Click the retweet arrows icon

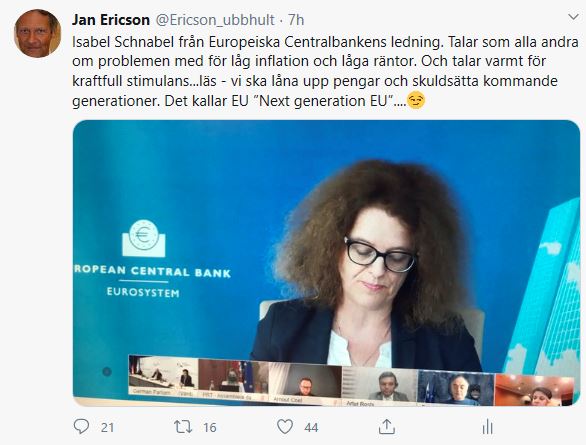coord(183,427)
